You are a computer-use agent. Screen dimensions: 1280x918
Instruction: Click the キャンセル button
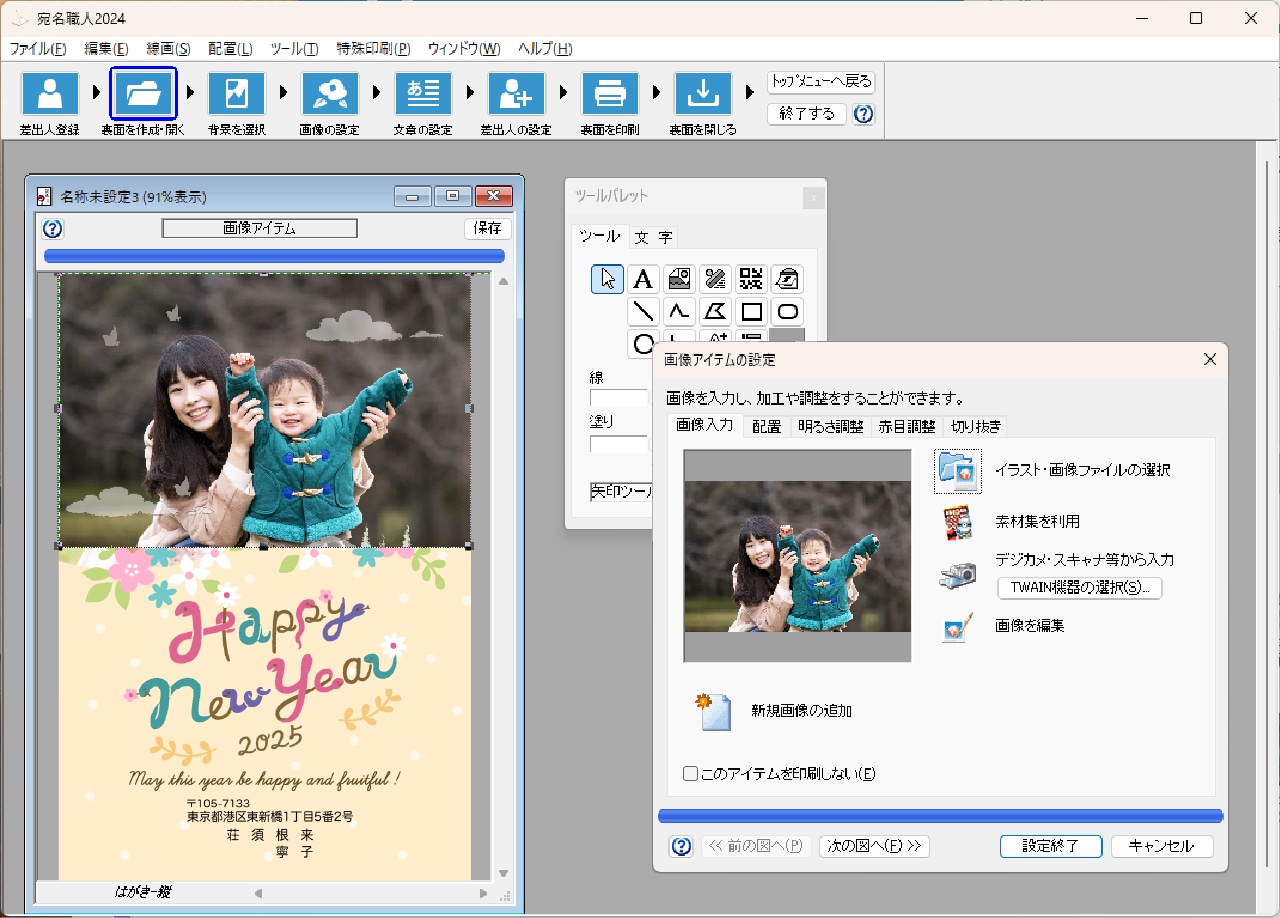(x=1162, y=846)
